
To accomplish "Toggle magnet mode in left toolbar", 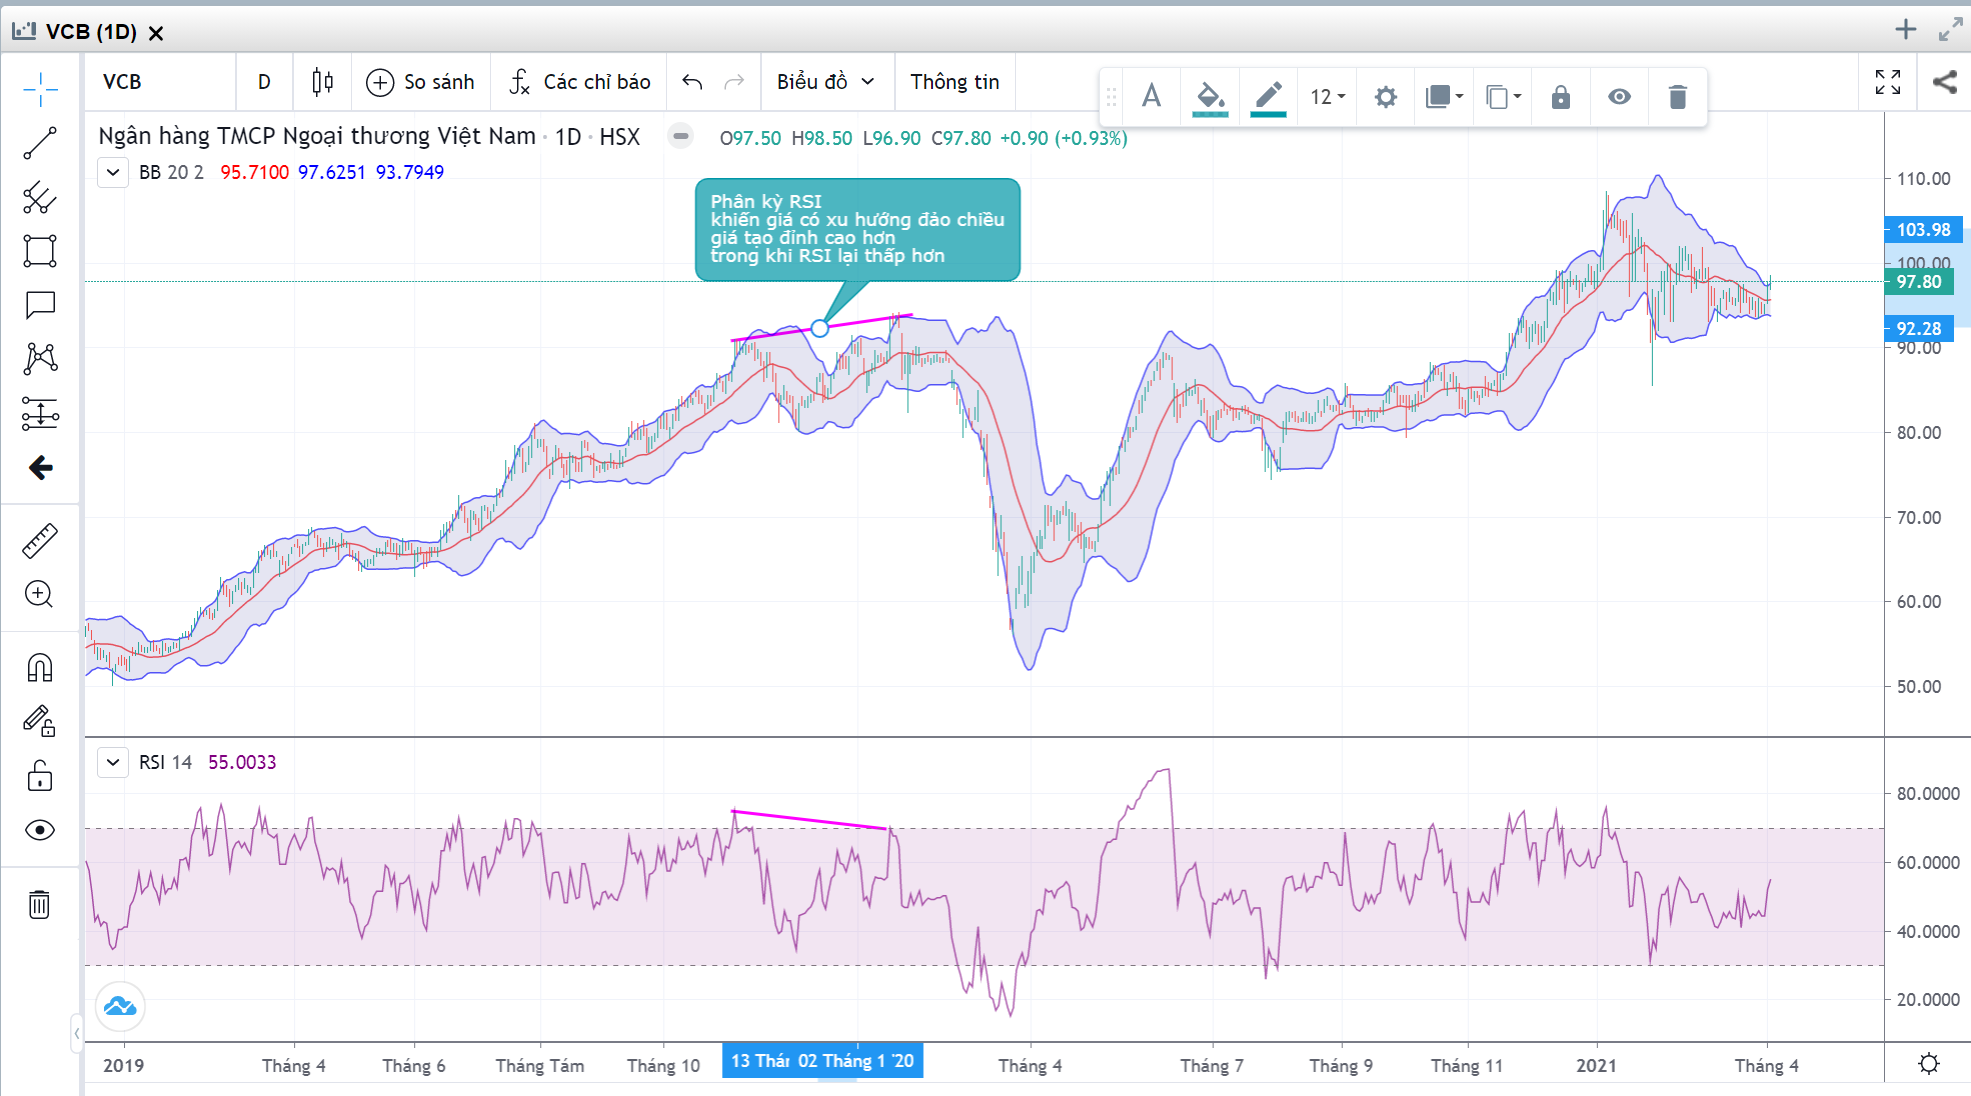I will pos(40,667).
